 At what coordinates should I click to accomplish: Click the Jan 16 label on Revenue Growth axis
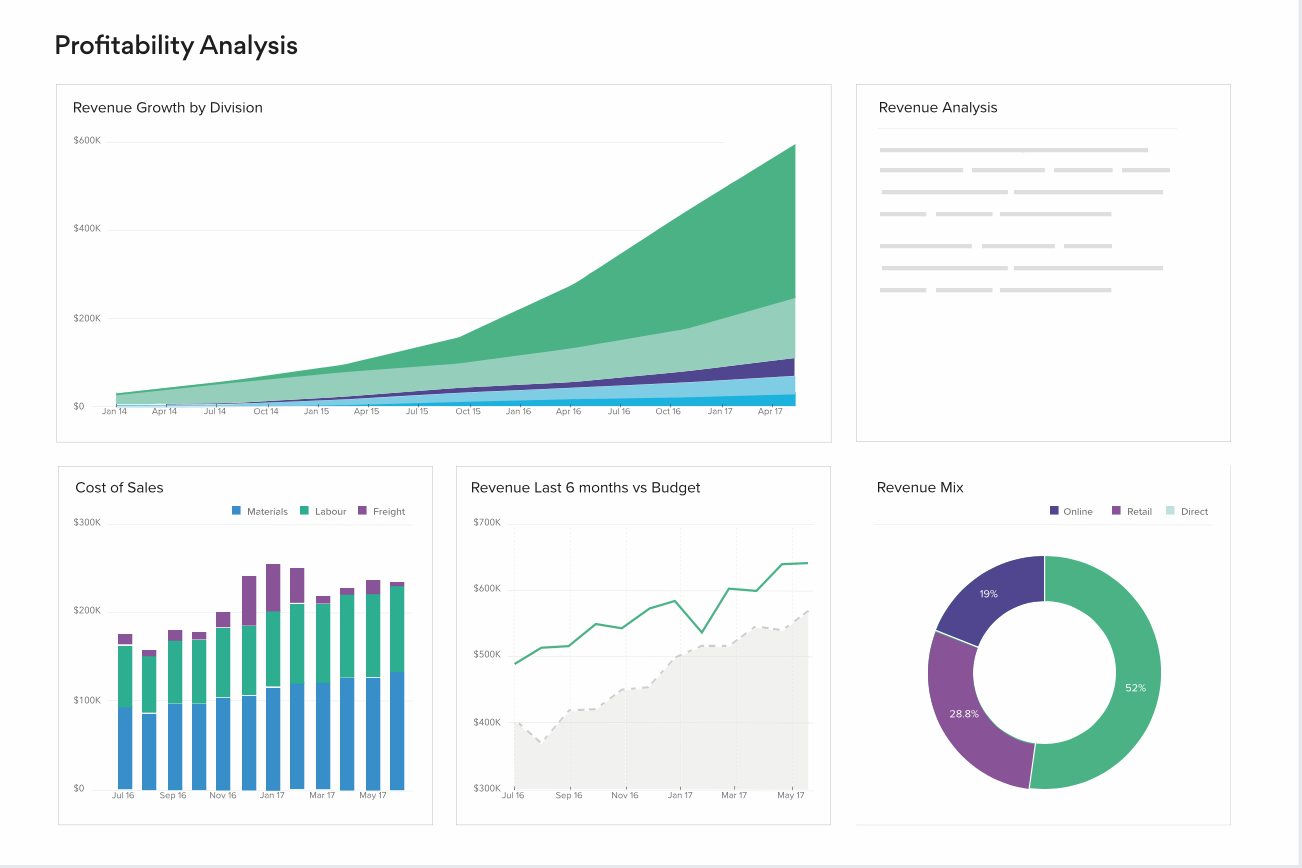518,411
